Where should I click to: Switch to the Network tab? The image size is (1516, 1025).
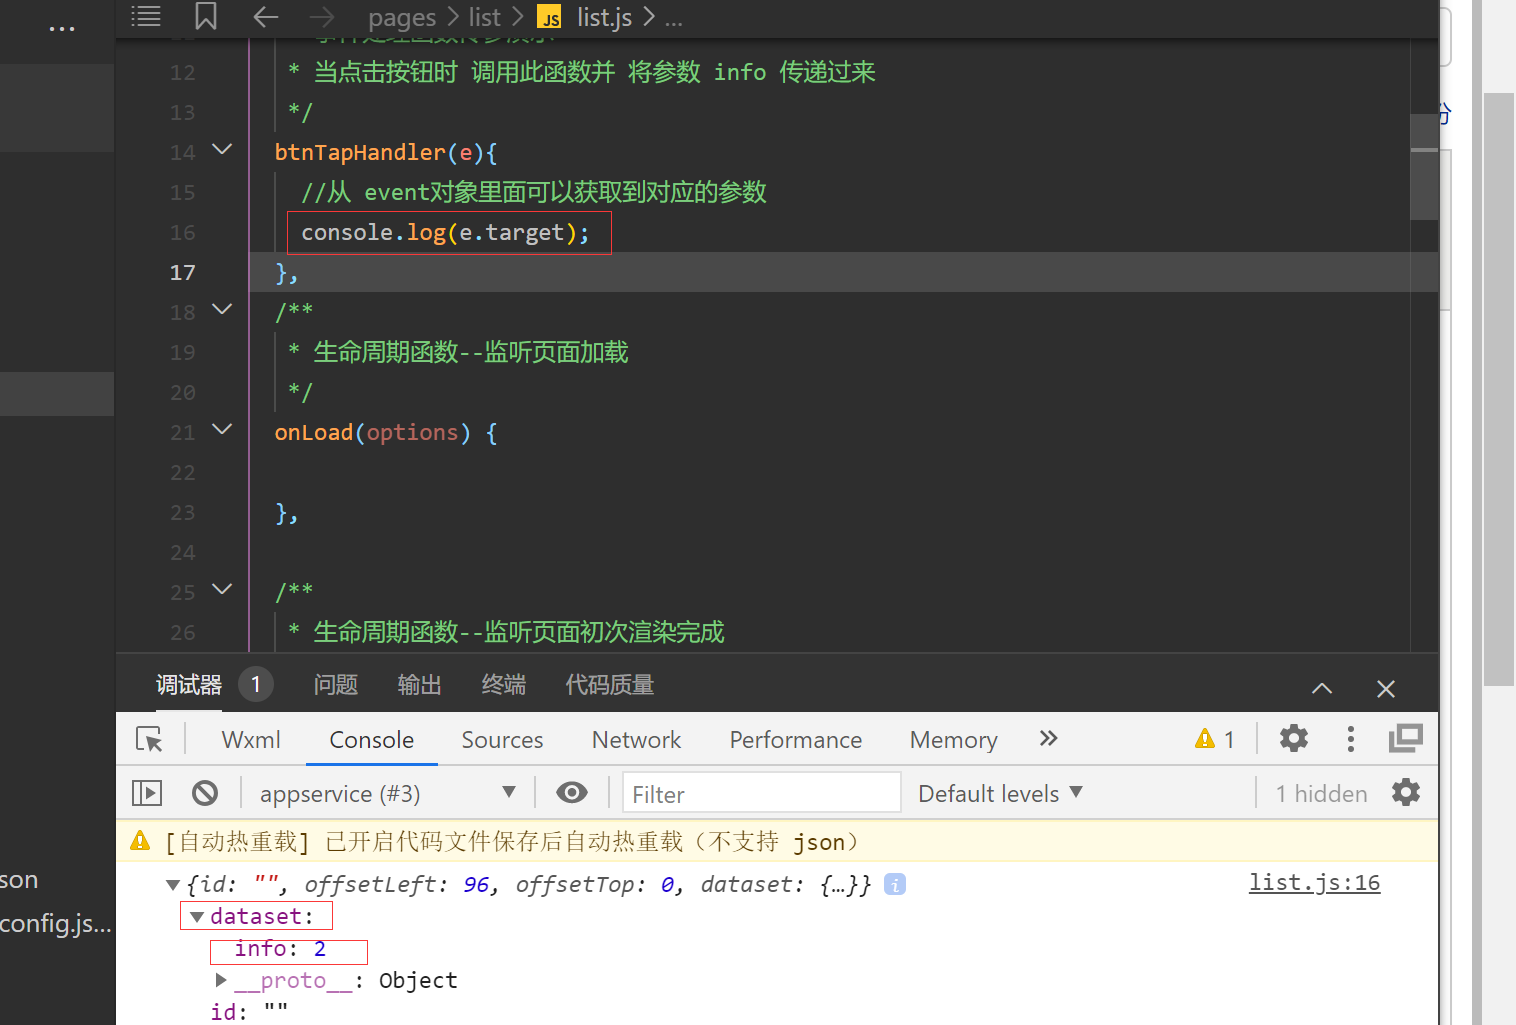pos(636,739)
